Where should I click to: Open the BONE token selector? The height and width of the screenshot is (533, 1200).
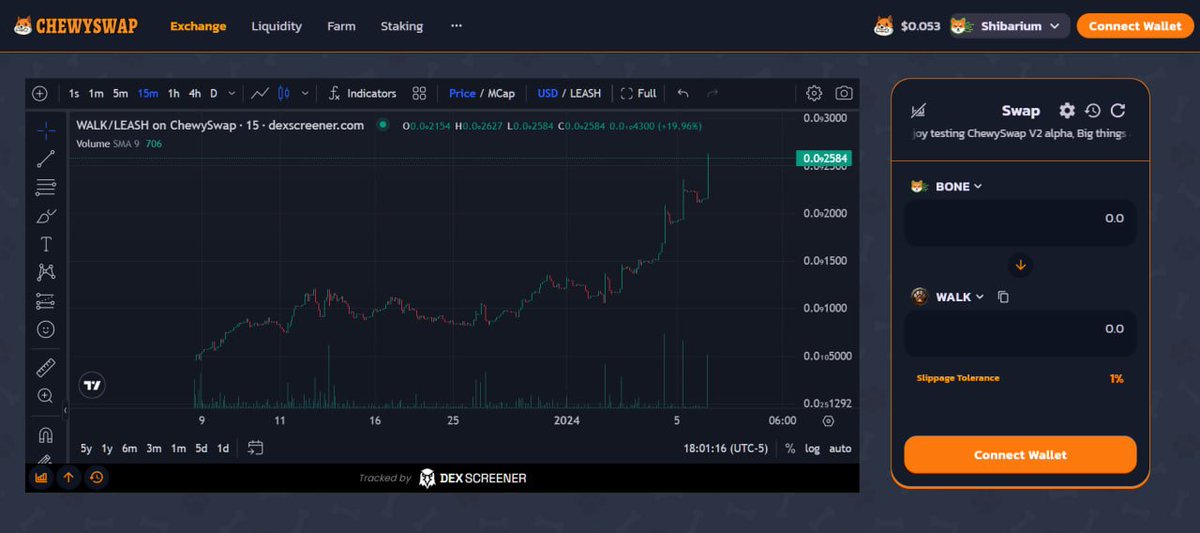pyautogui.click(x=947, y=186)
